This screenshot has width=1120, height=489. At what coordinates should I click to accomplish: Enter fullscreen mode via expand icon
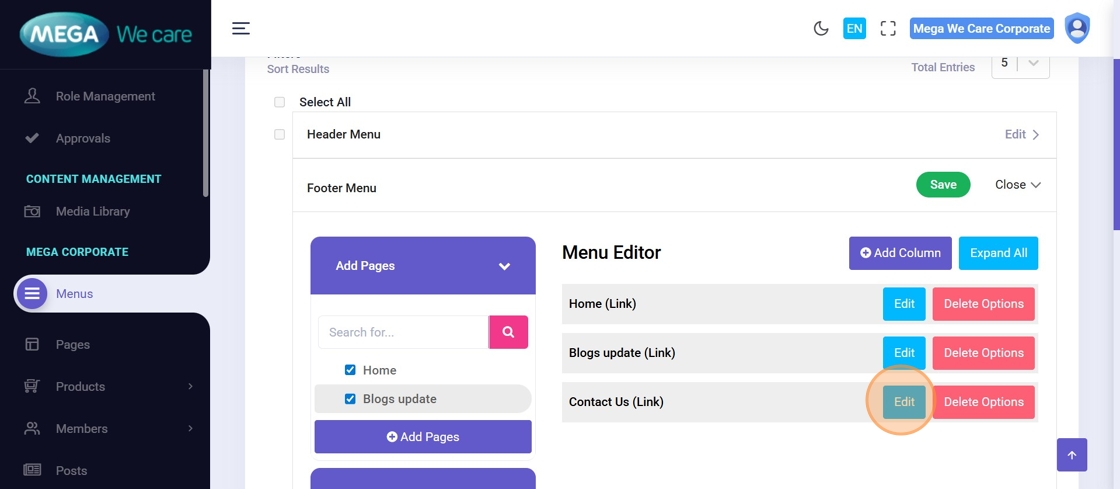(888, 28)
